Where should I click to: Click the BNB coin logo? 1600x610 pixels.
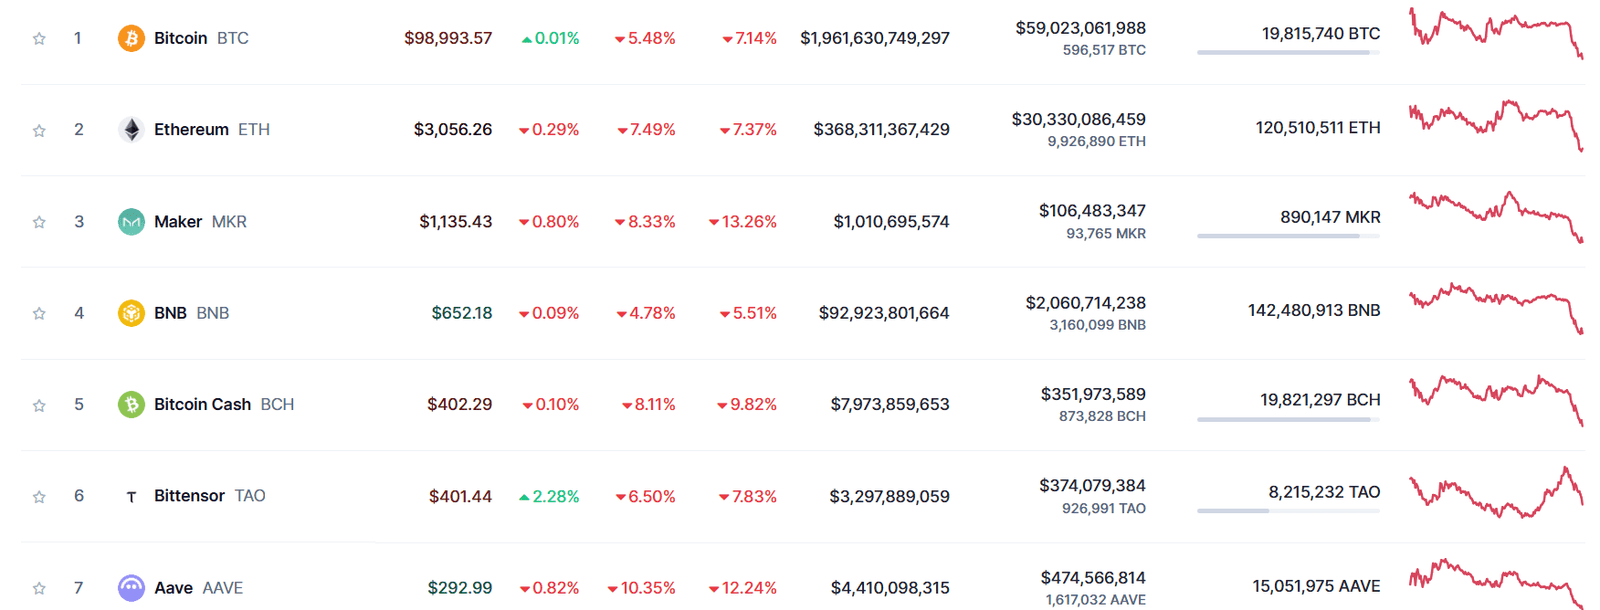[131, 312]
